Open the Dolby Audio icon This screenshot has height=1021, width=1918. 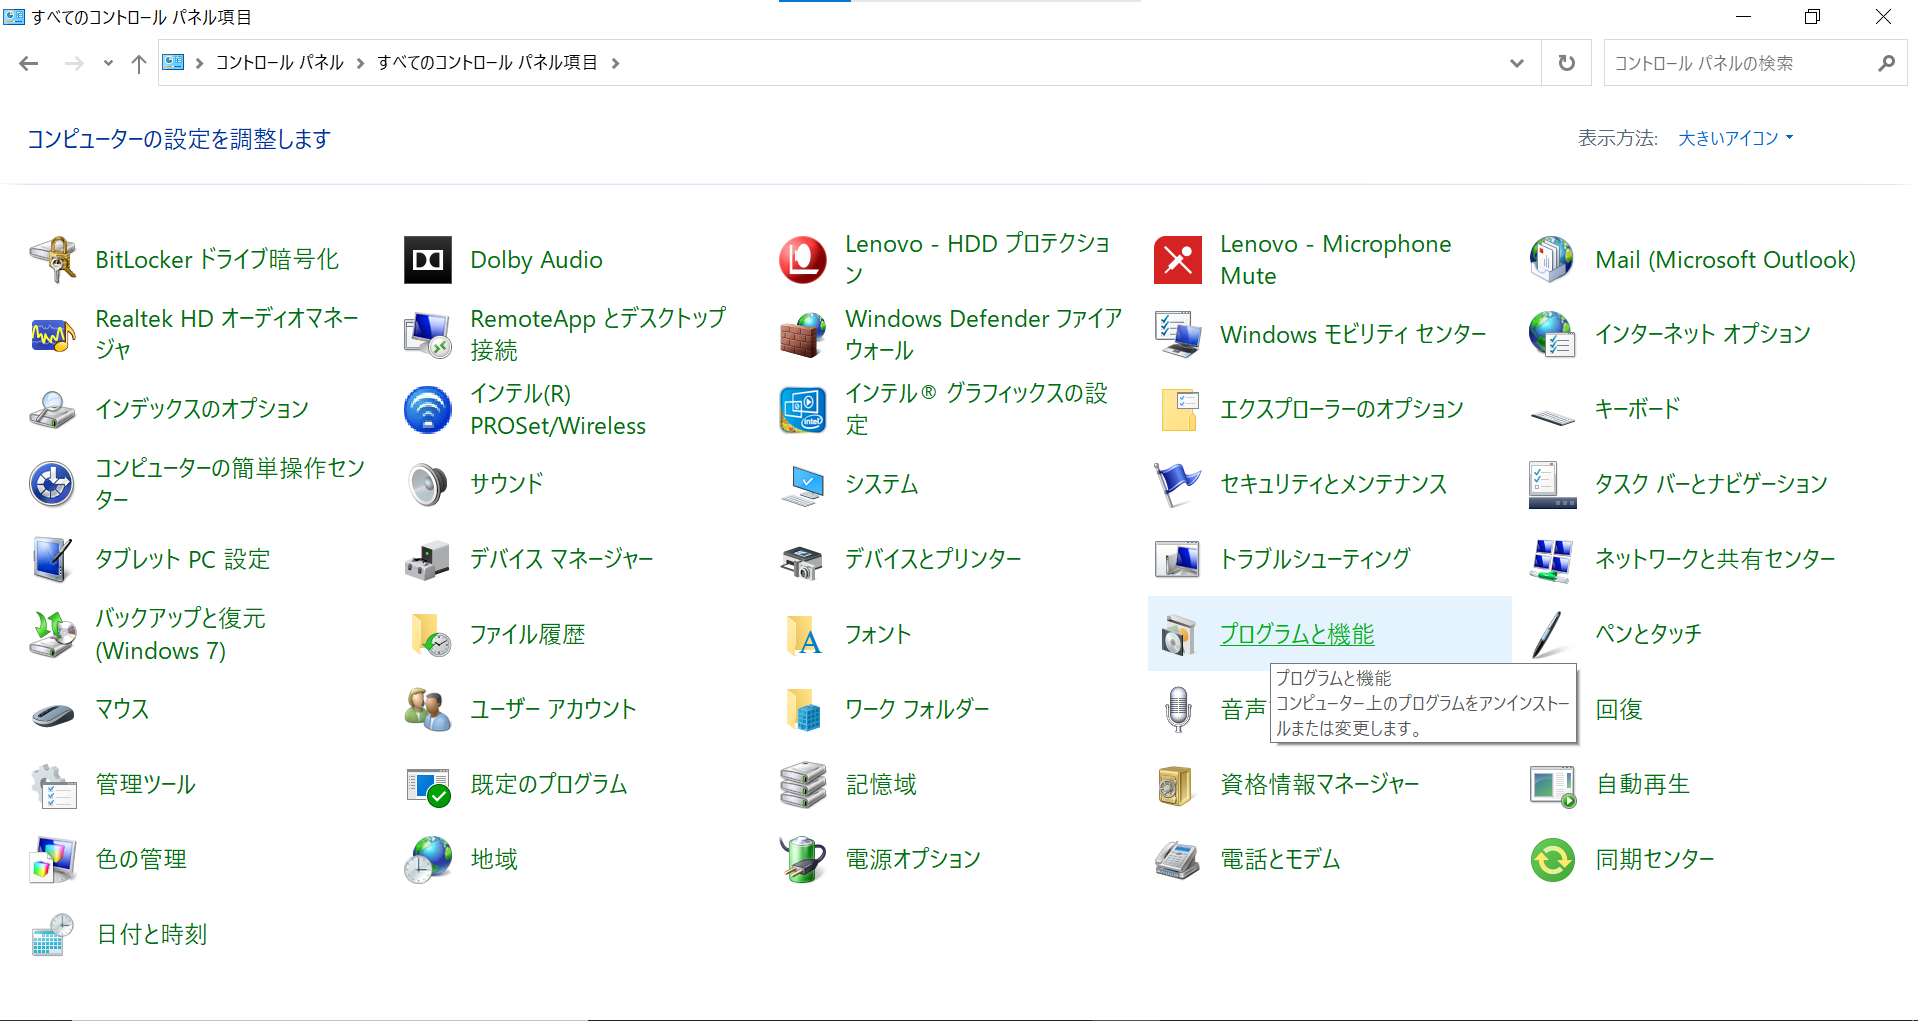(428, 260)
